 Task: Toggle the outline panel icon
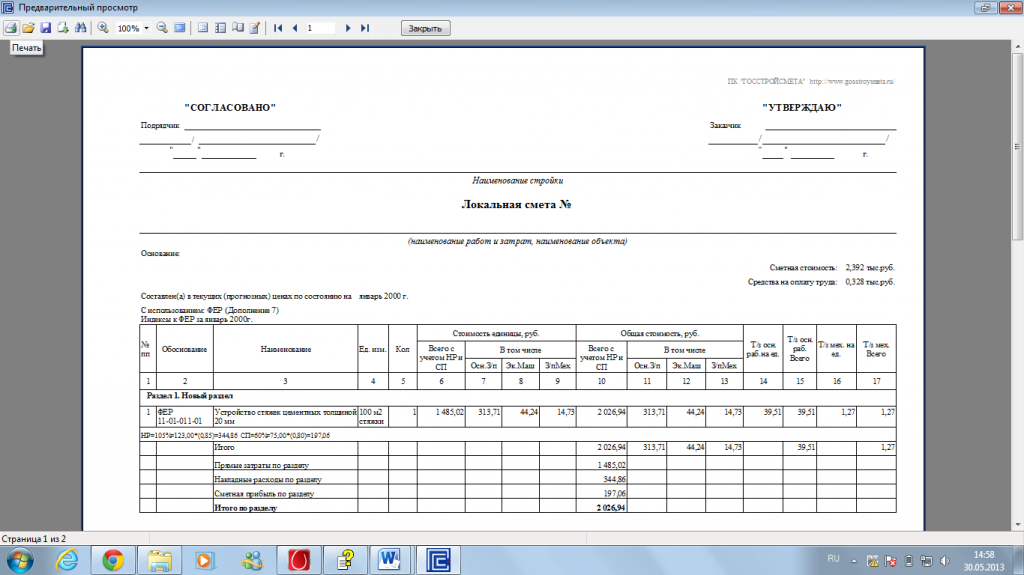coord(203,28)
